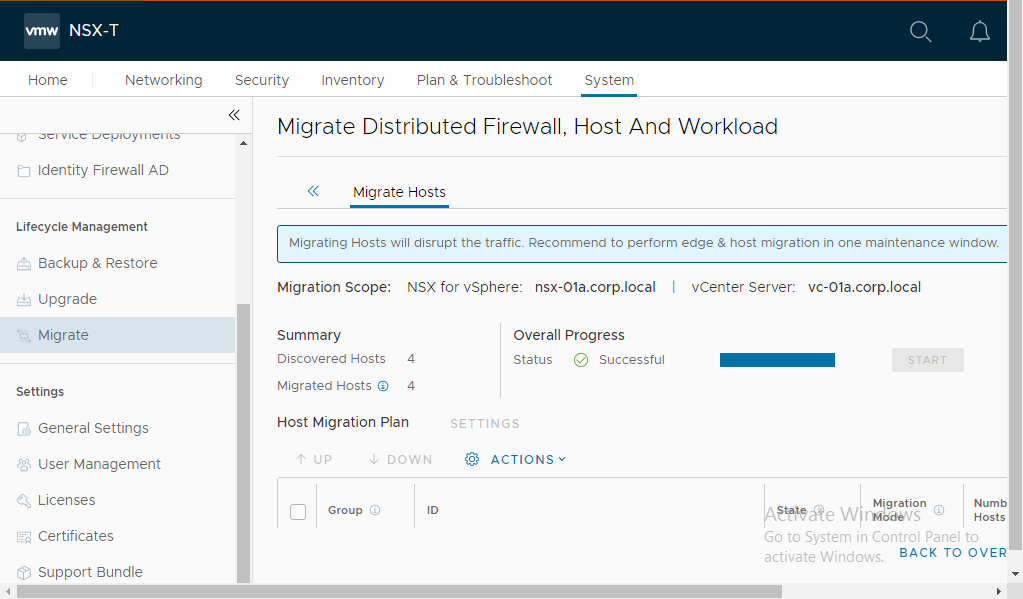Click the horizontal scrollbar right arrow
This screenshot has height=599, width=1023.
click(998, 592)
